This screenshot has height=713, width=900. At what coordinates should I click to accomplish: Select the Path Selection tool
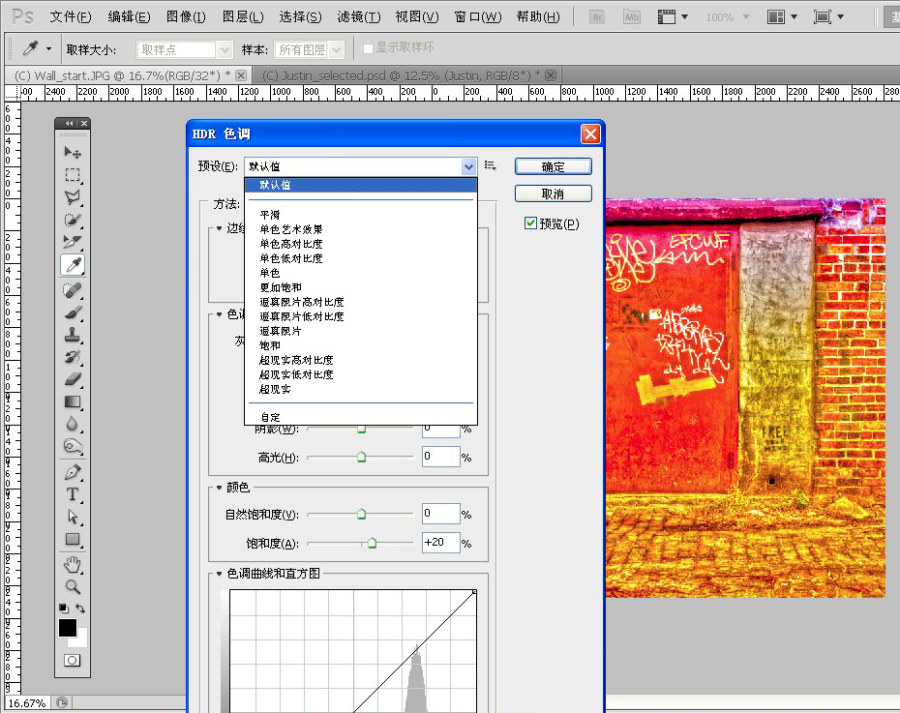[x=72, y=517]
